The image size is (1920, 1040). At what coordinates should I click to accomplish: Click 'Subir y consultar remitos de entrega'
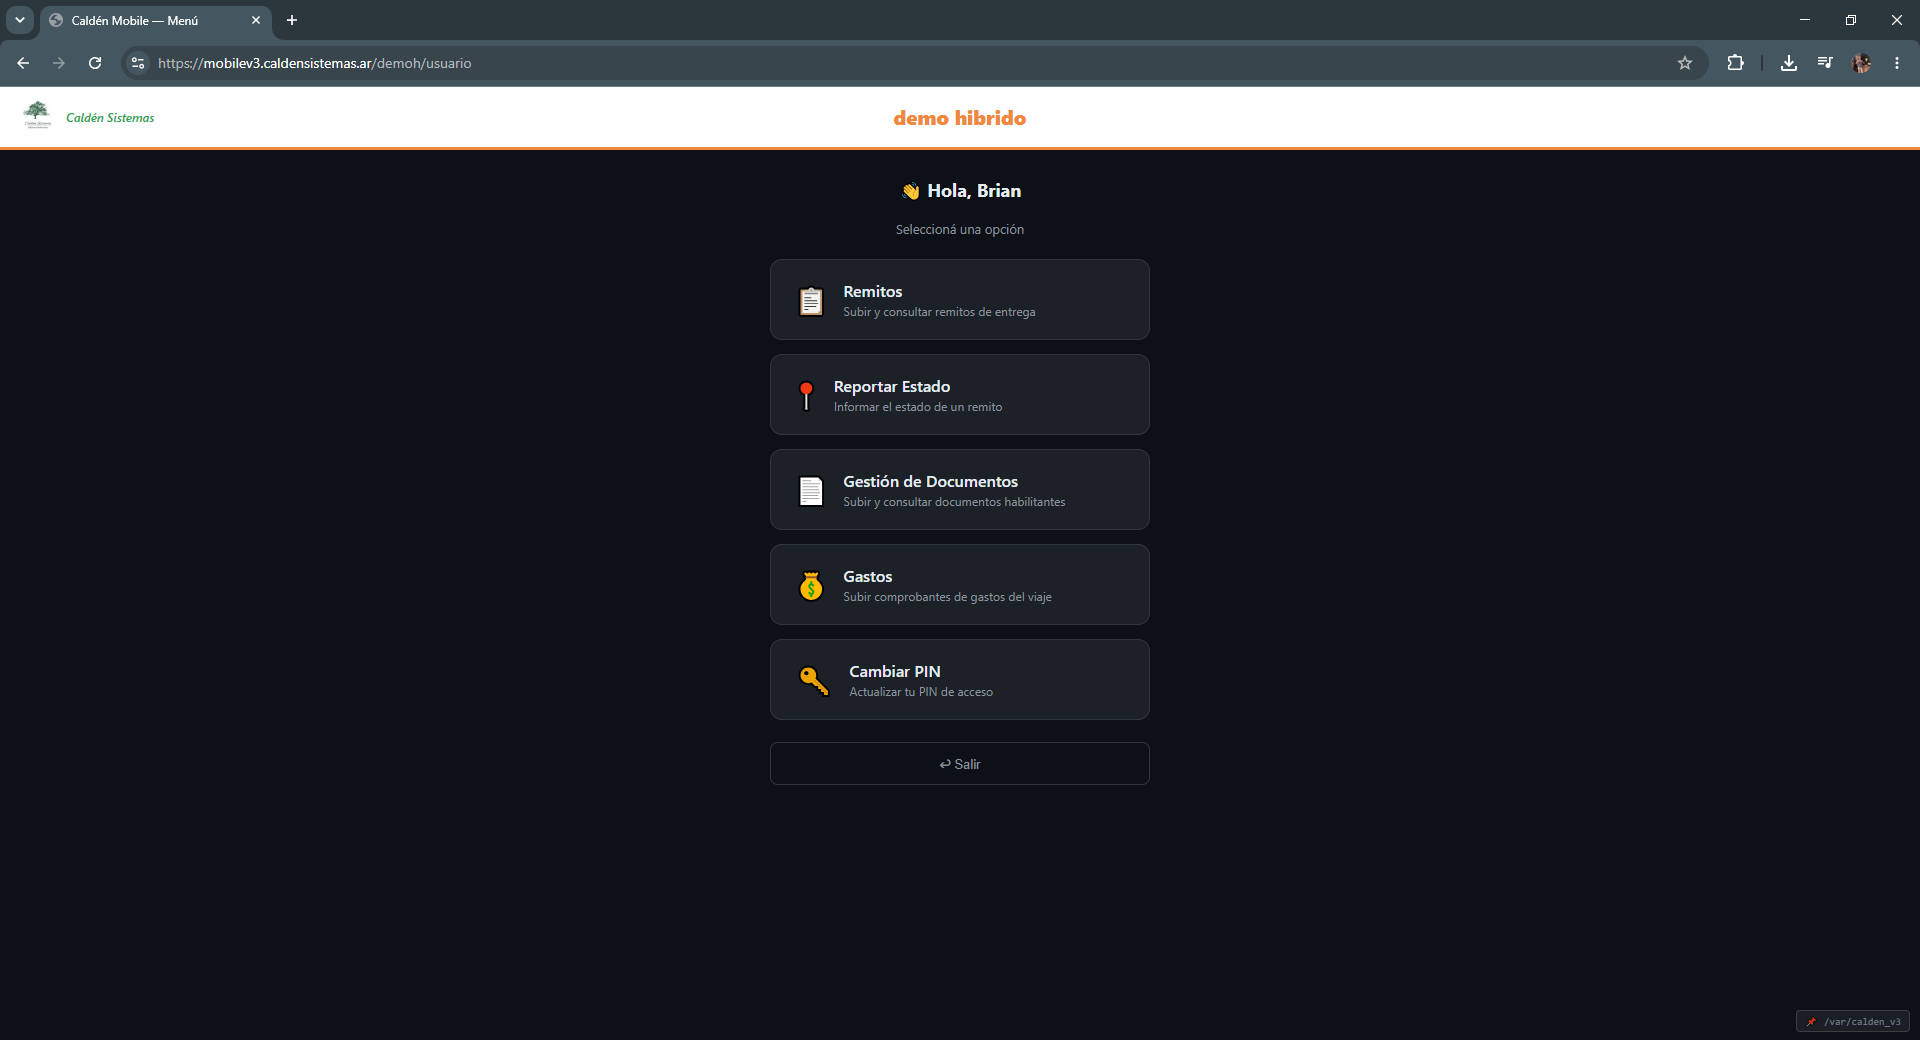pos(939,312)
